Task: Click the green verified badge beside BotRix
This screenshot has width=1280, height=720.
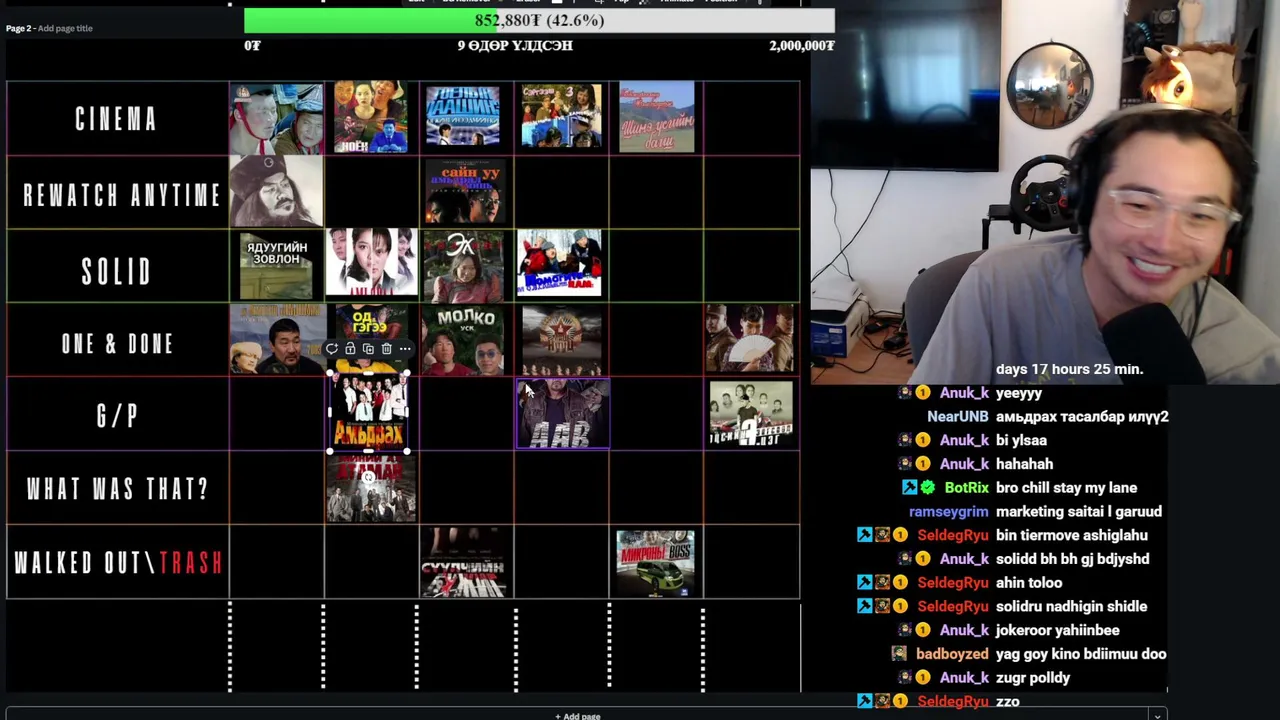Action: (928, 487)
